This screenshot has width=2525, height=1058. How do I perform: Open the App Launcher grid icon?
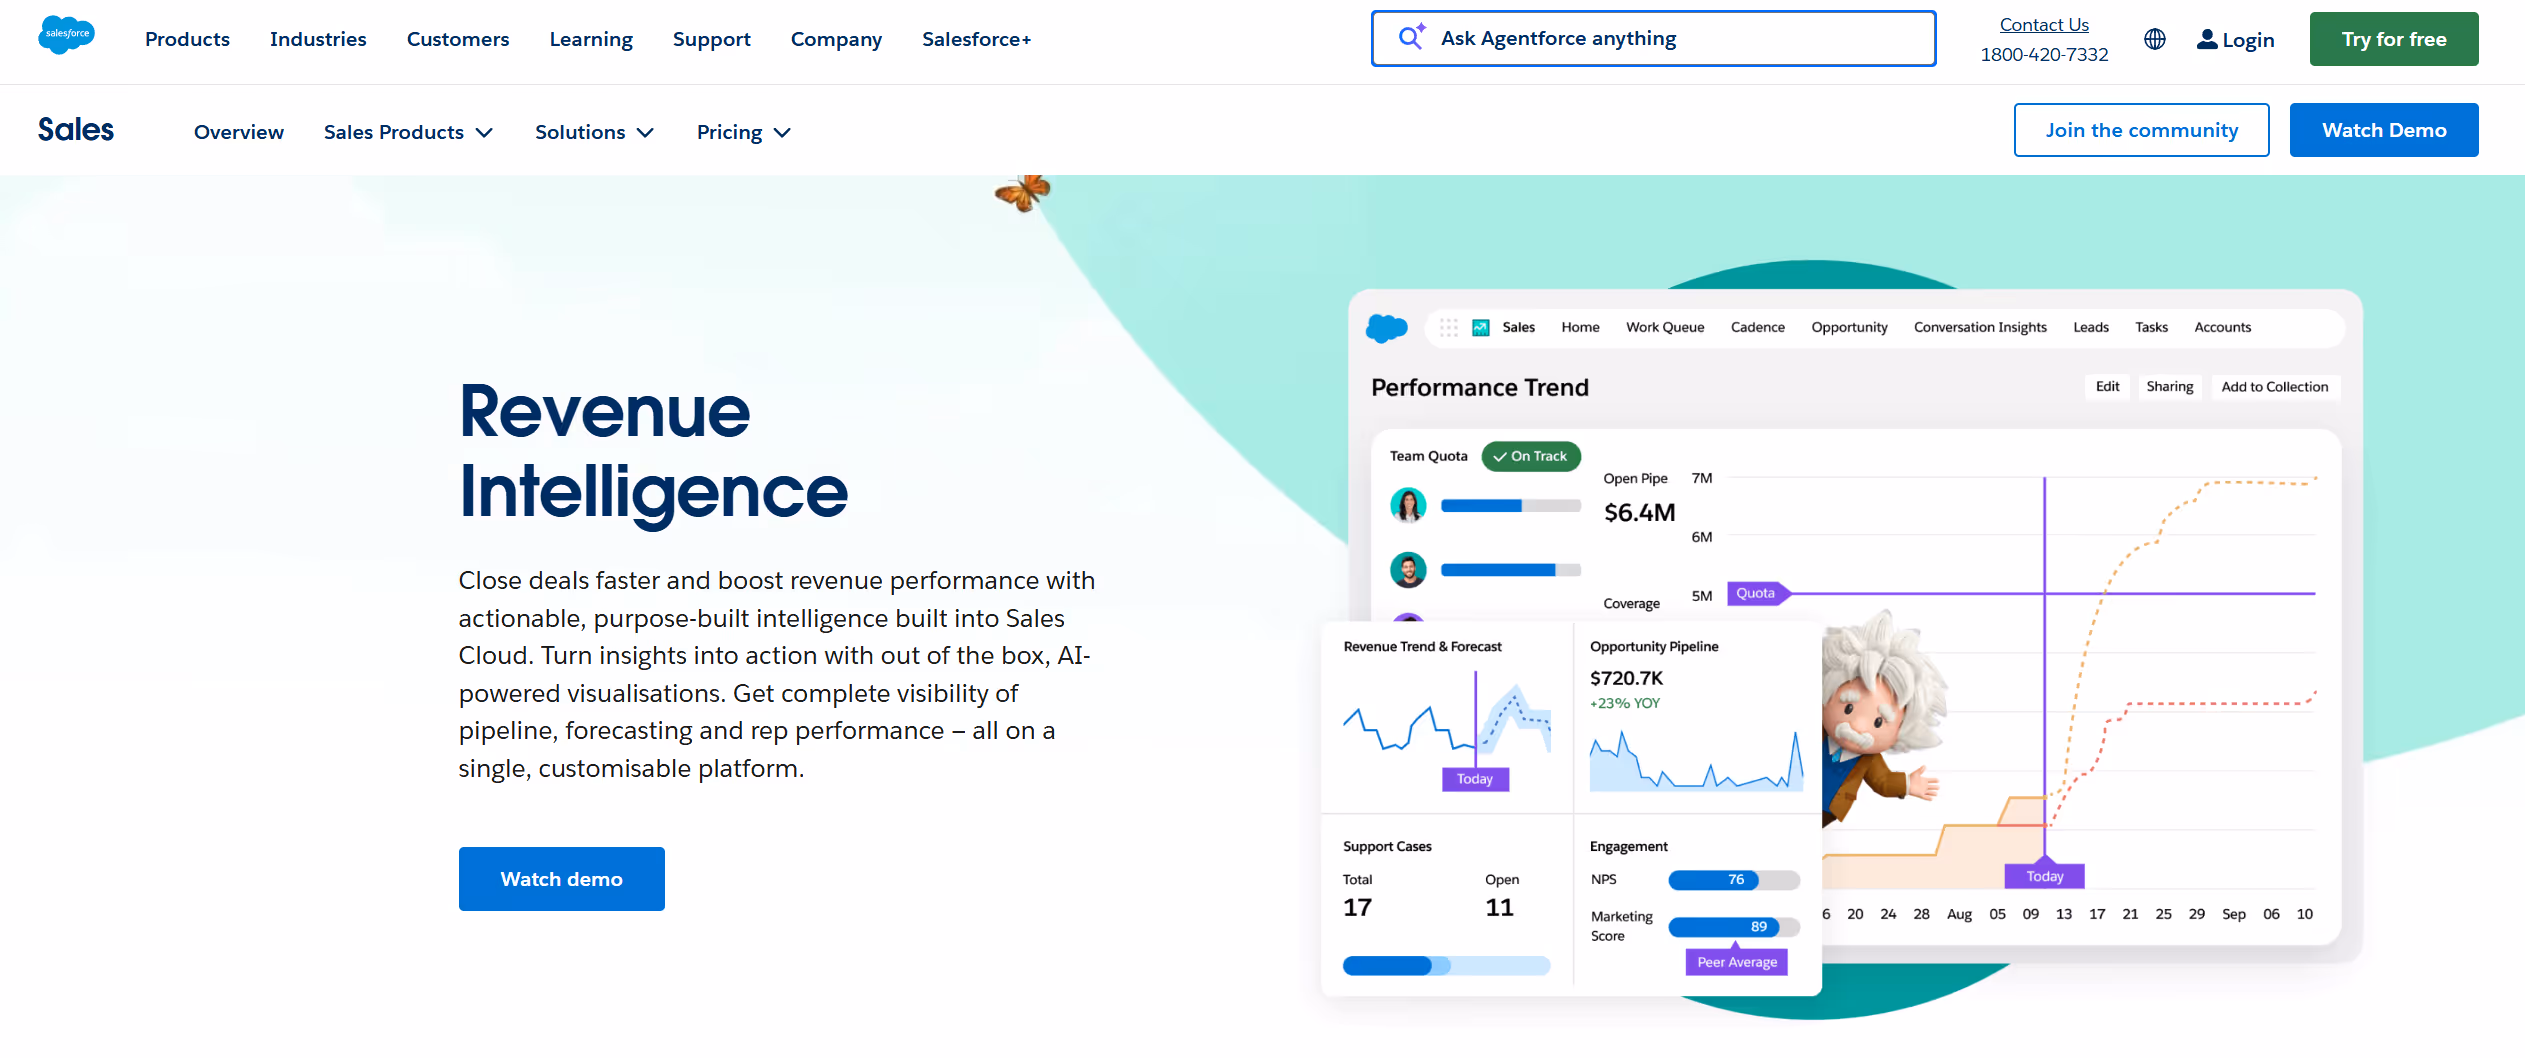click(x=1449, y=327)
